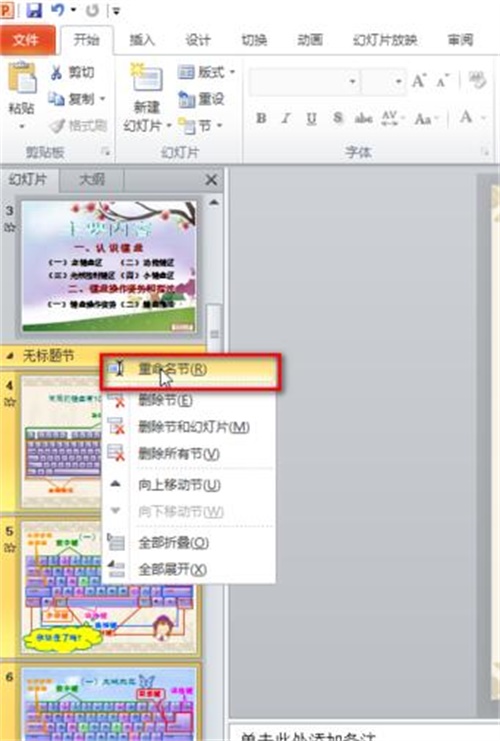500x741 pixels.
Task: Expand the font name dropdown arrow
Action: point(353,82)
